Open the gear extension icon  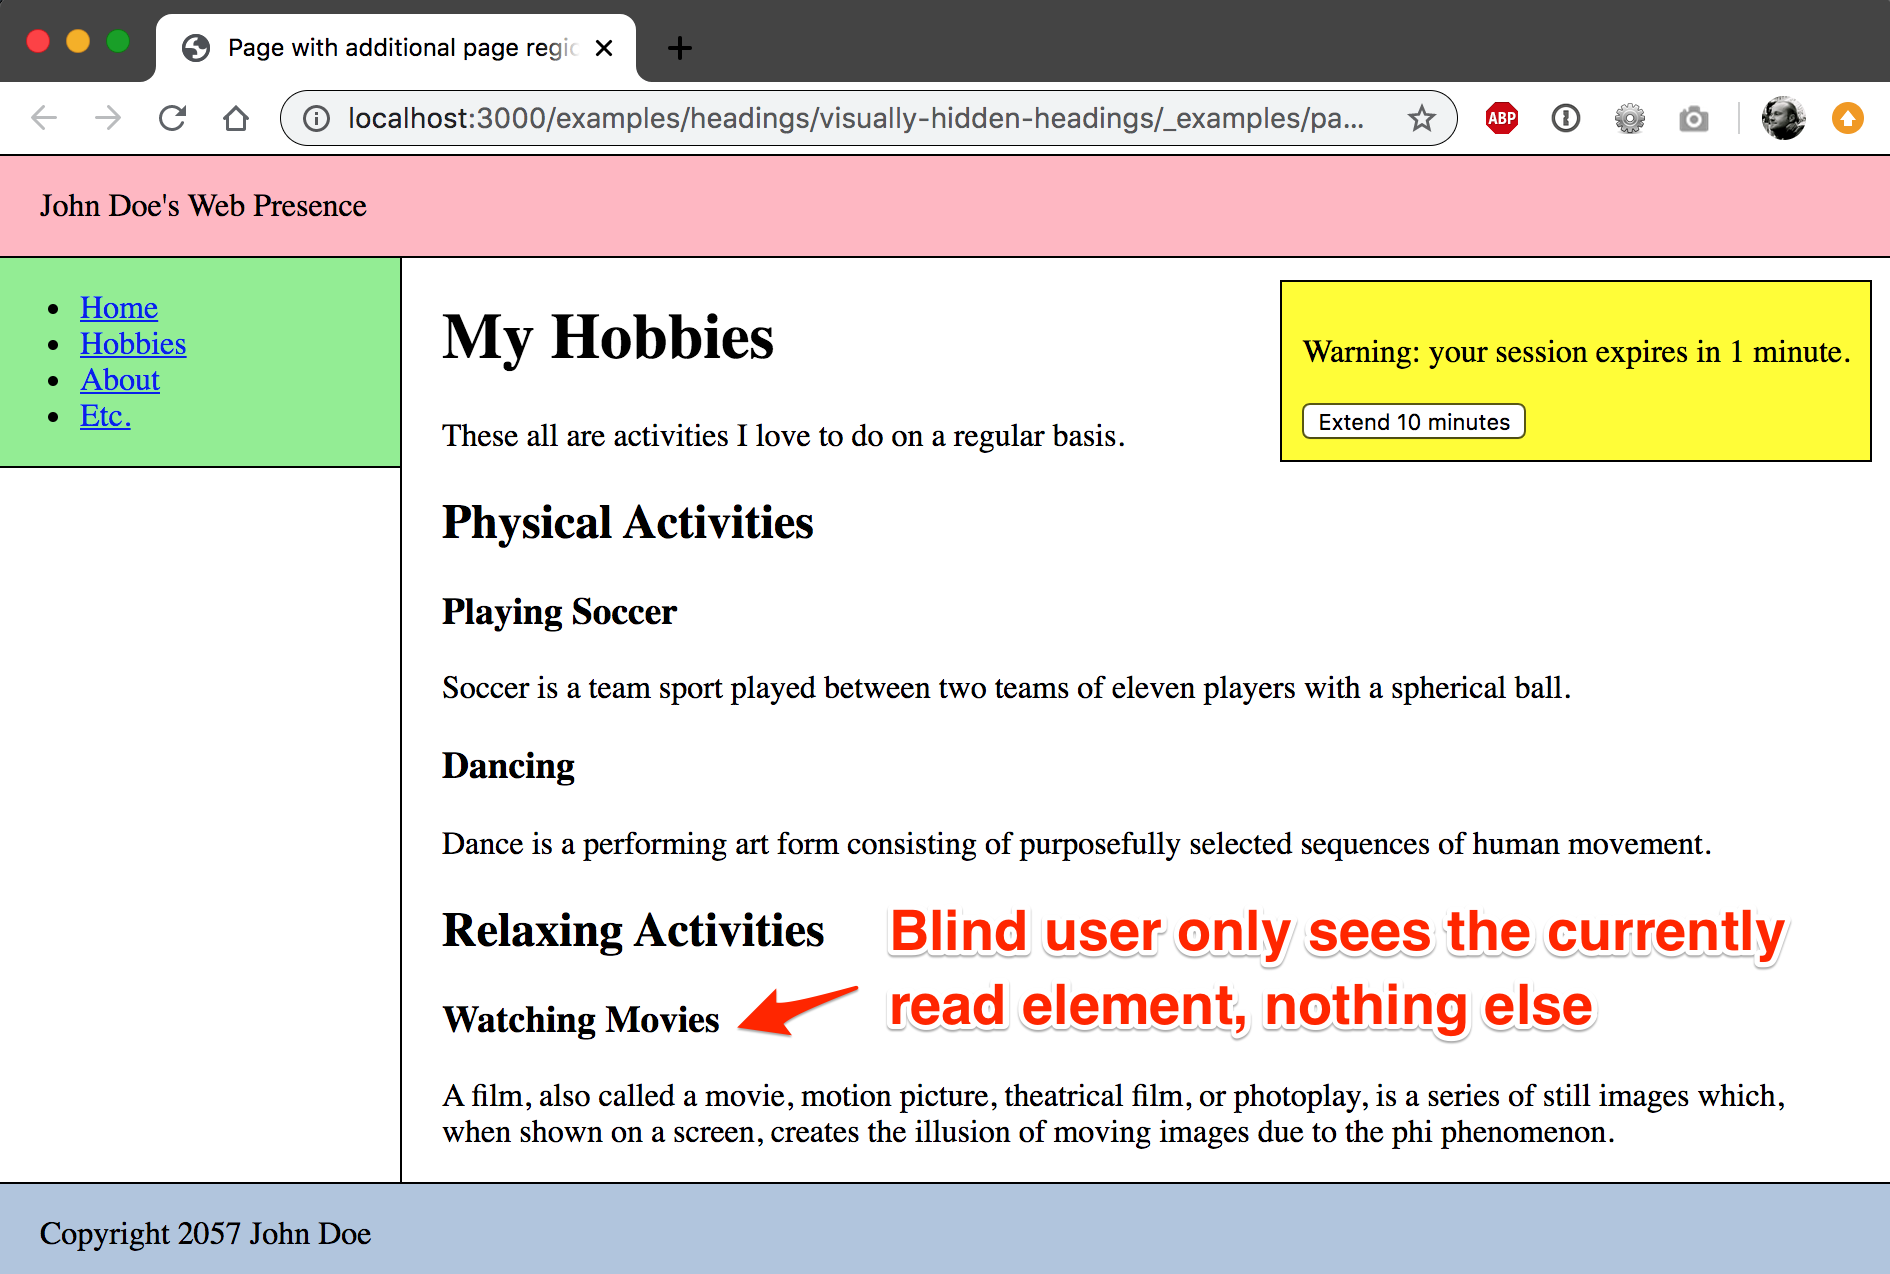[x=1629, y=119]
